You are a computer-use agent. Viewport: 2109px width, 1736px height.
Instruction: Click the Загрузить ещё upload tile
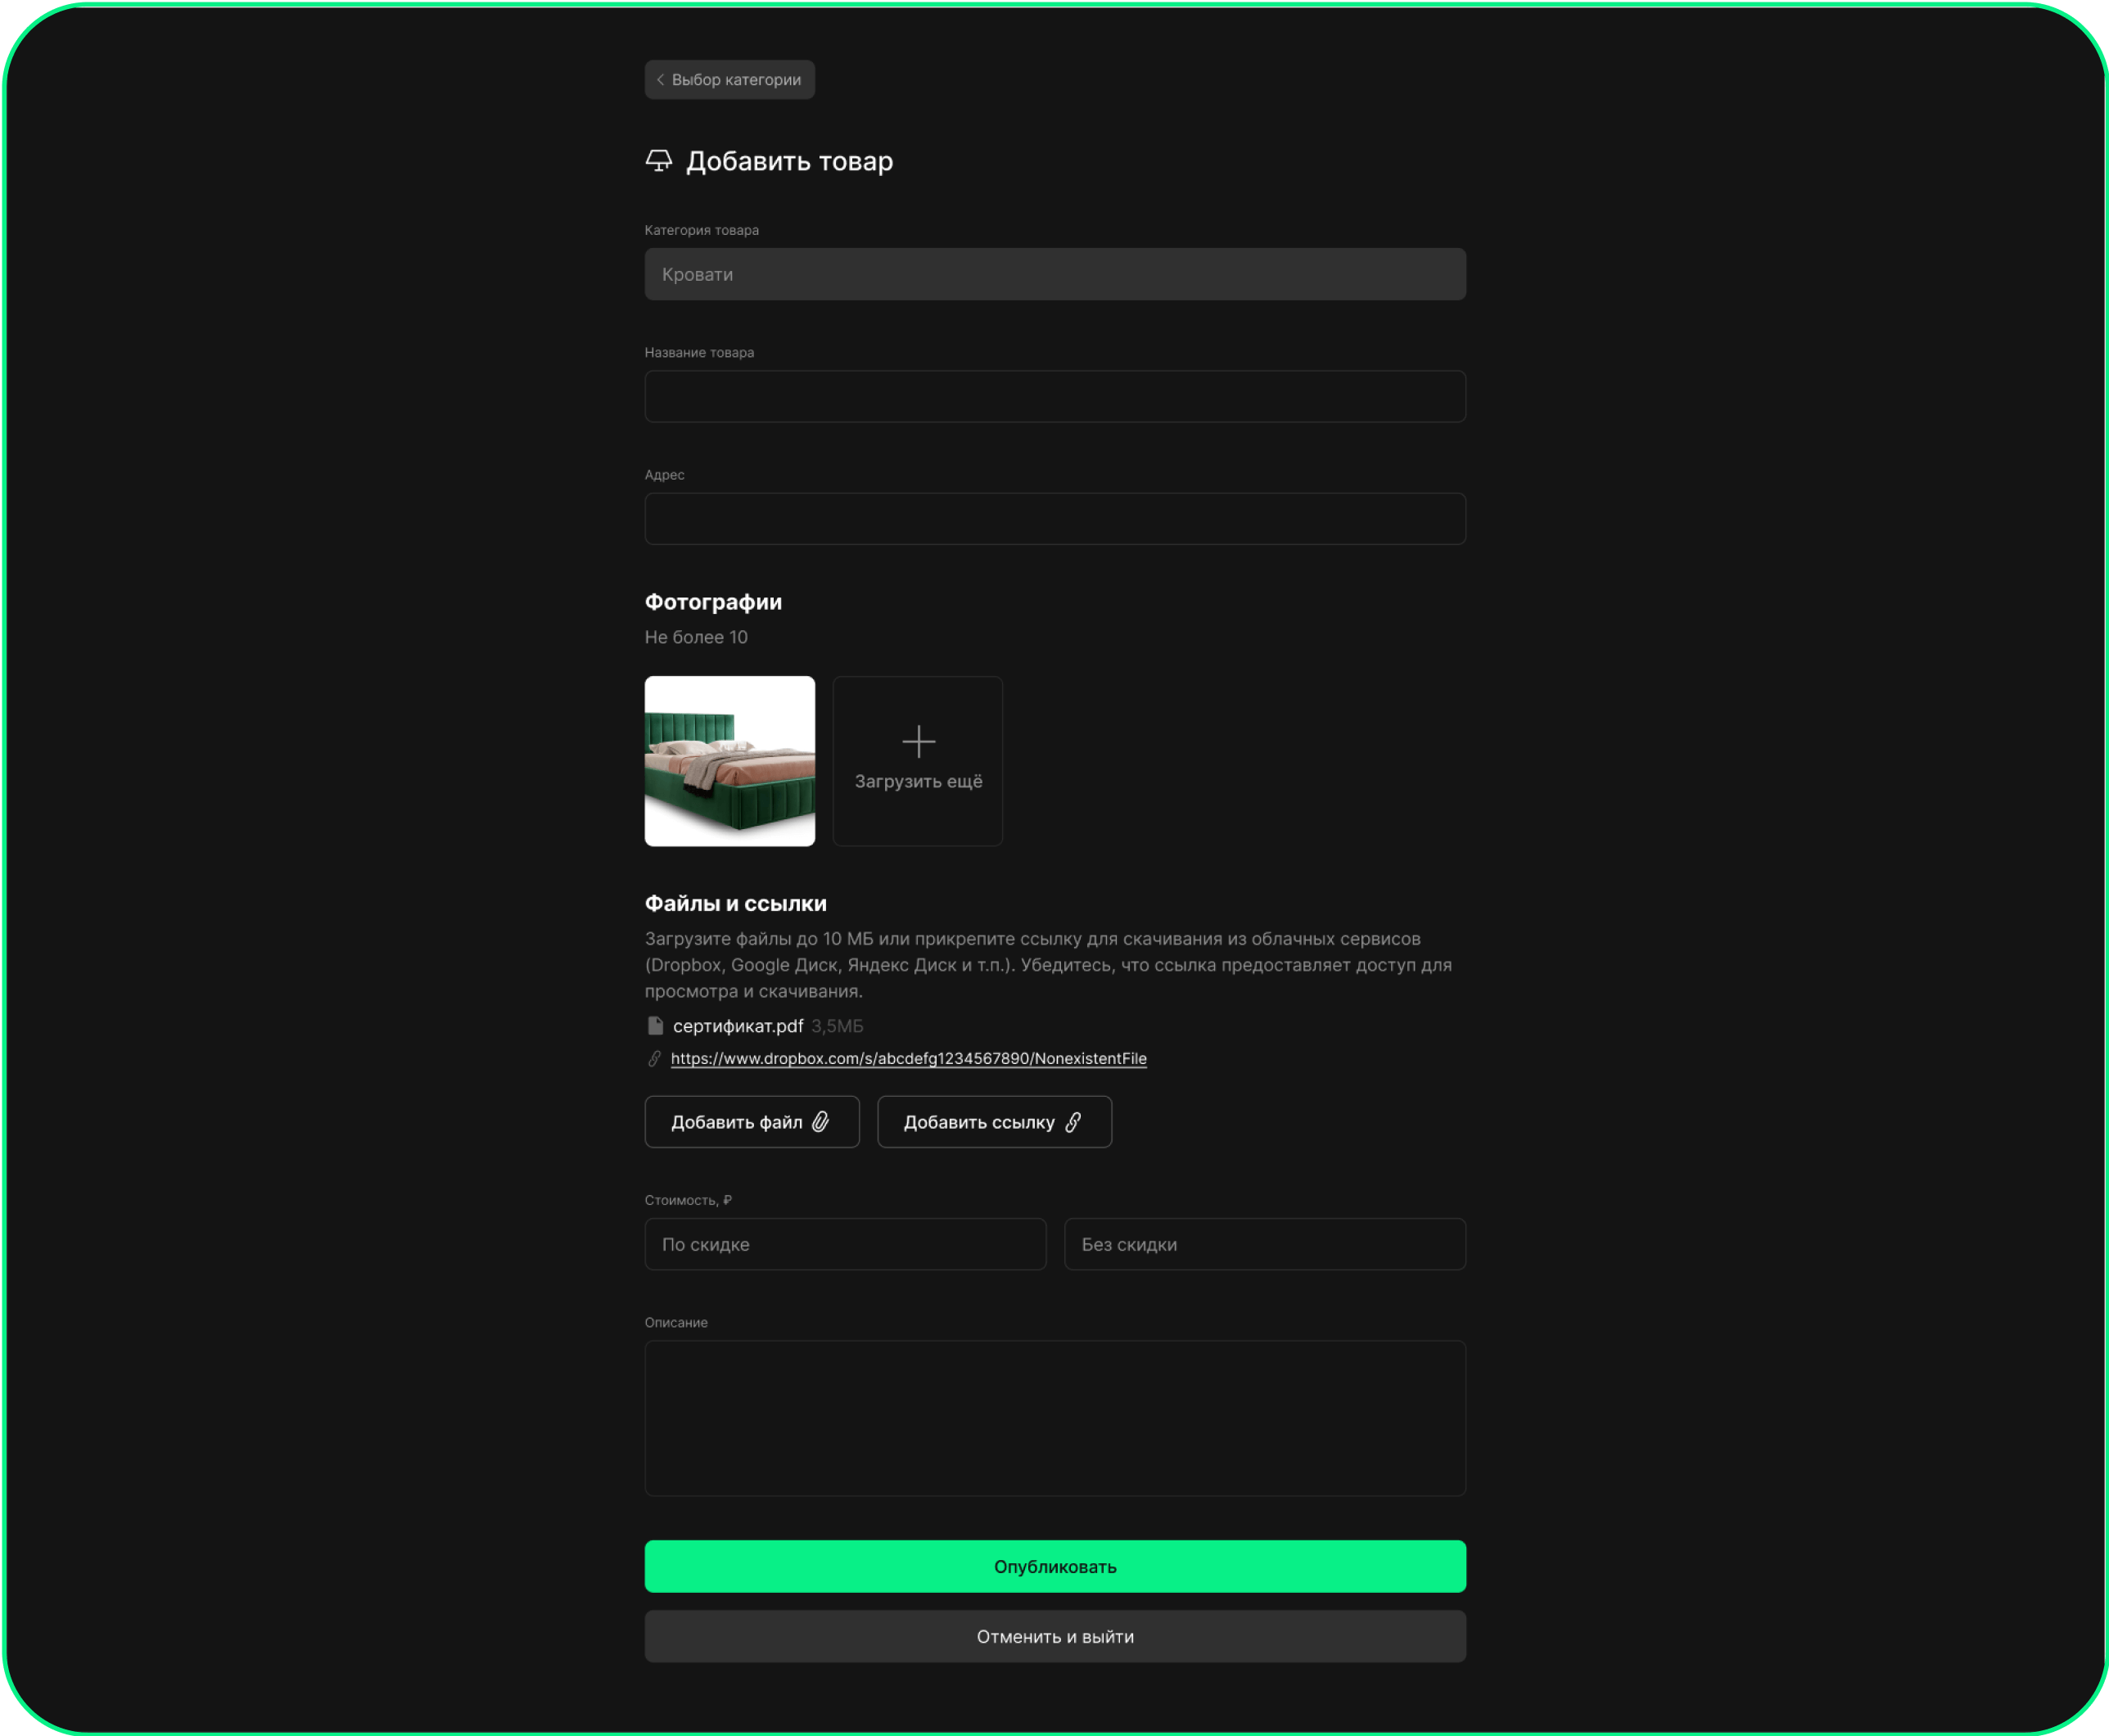click(x=918, y=781)
